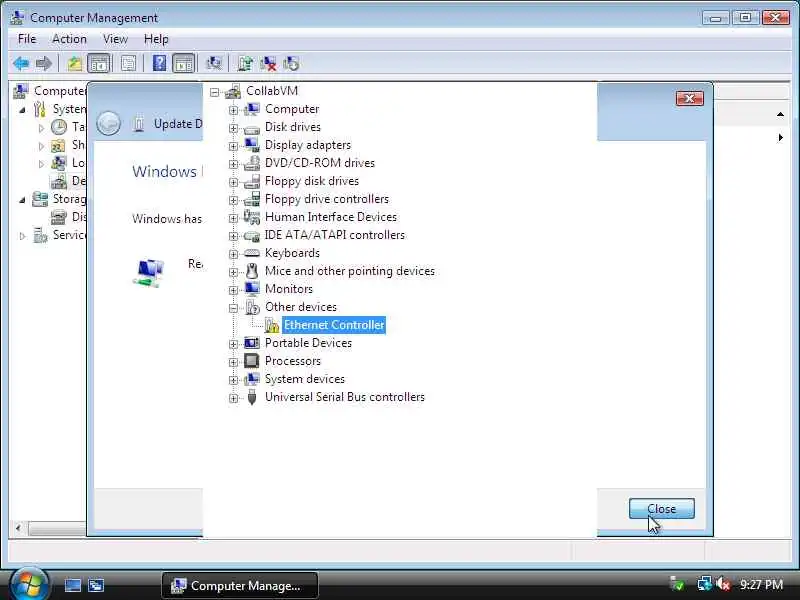Viewport: 800px width, 600px height.
Task: Select Storage node in console tree
Action: click(69, 199)
